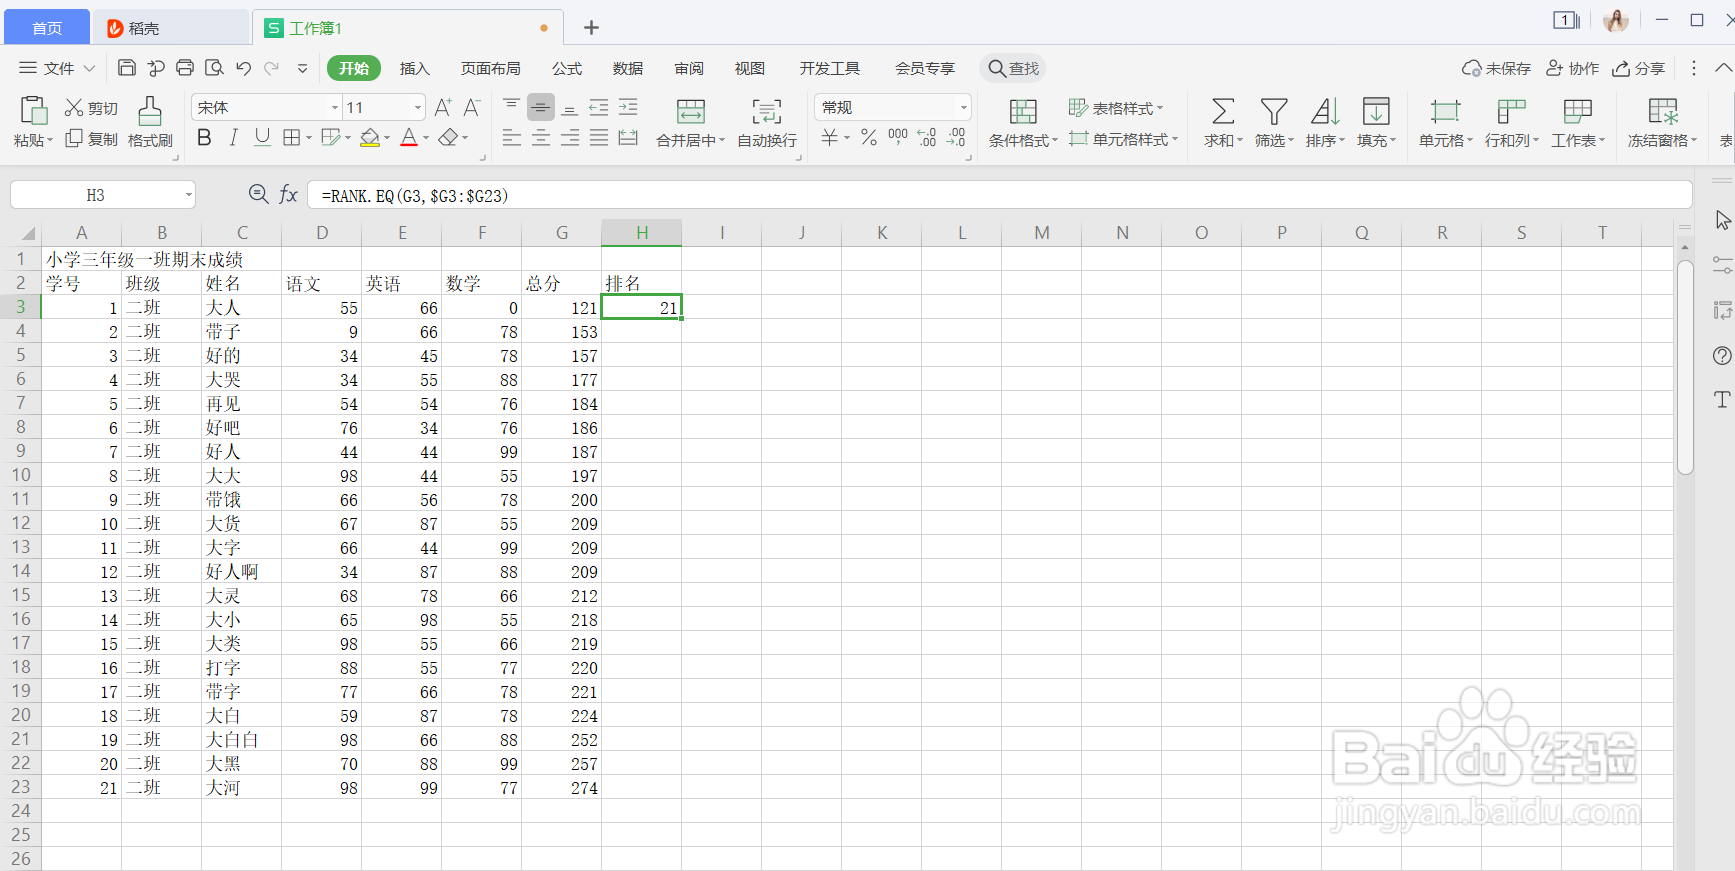Viewport: 1735px width, 871px height.
Task: Click the Undo arrow icon
Action: [244, 68]
